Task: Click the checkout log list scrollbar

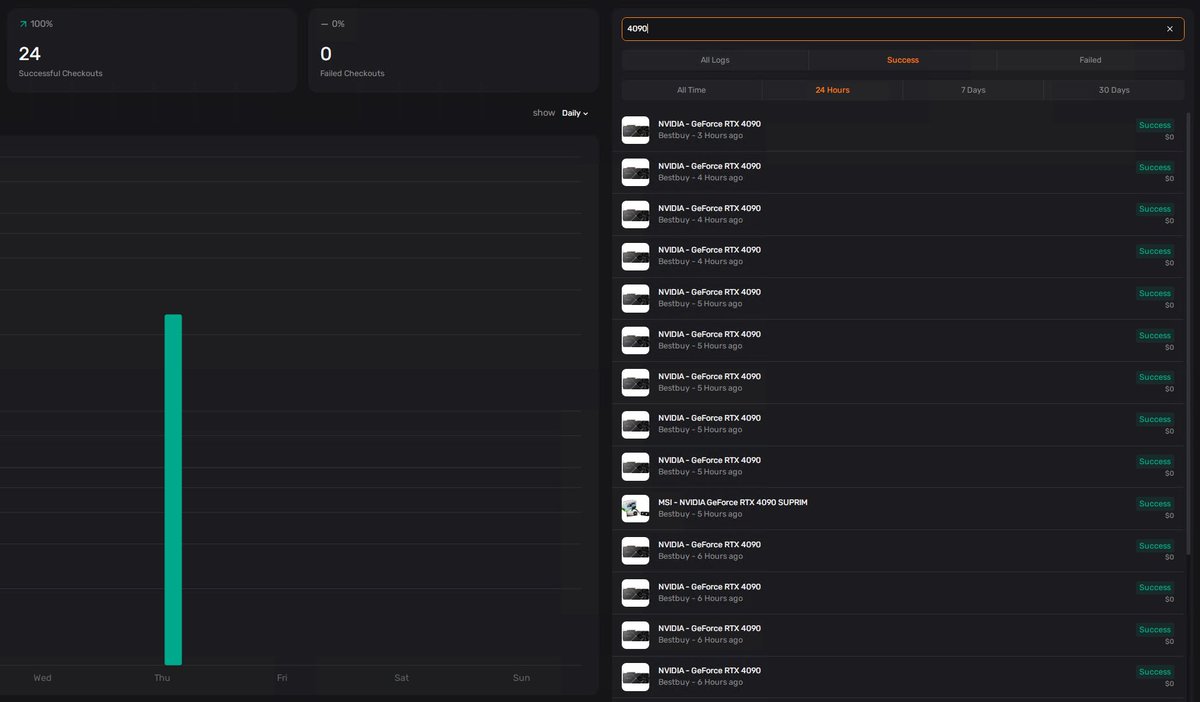Action: coord(1189,333)
